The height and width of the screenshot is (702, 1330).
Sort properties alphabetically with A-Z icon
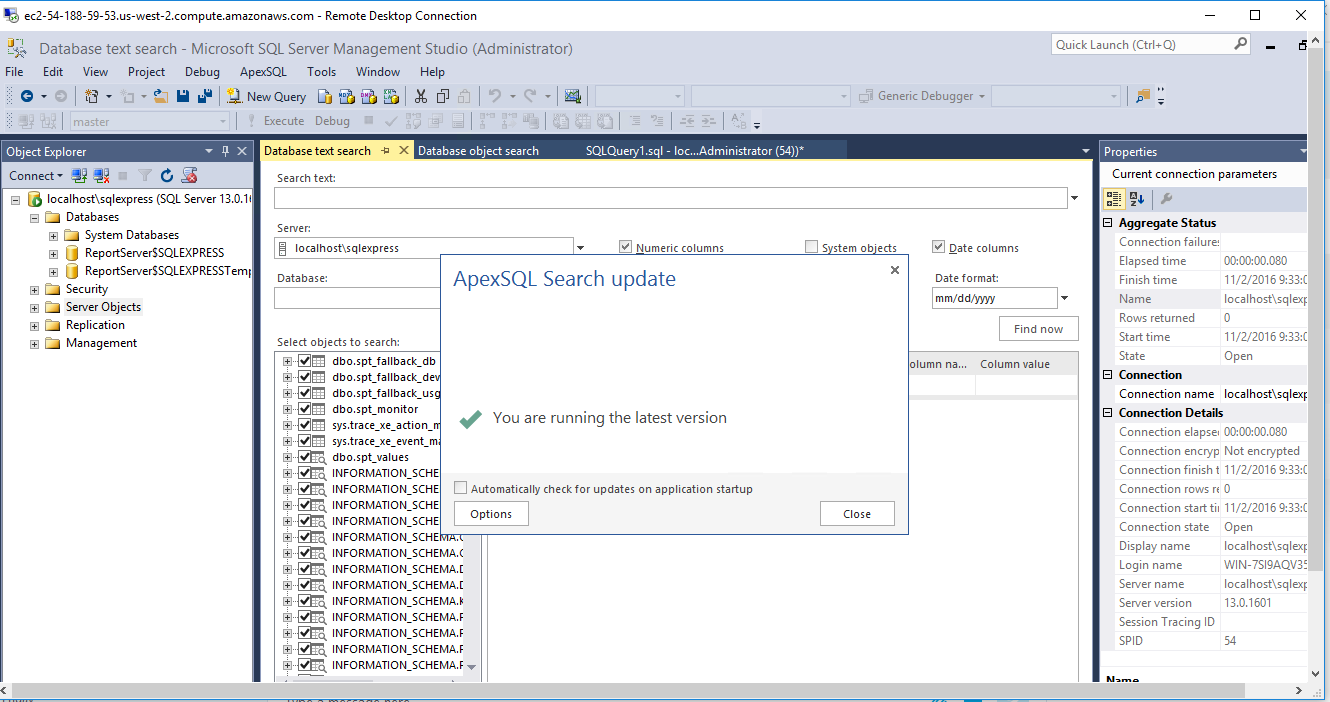point(1137,199)
